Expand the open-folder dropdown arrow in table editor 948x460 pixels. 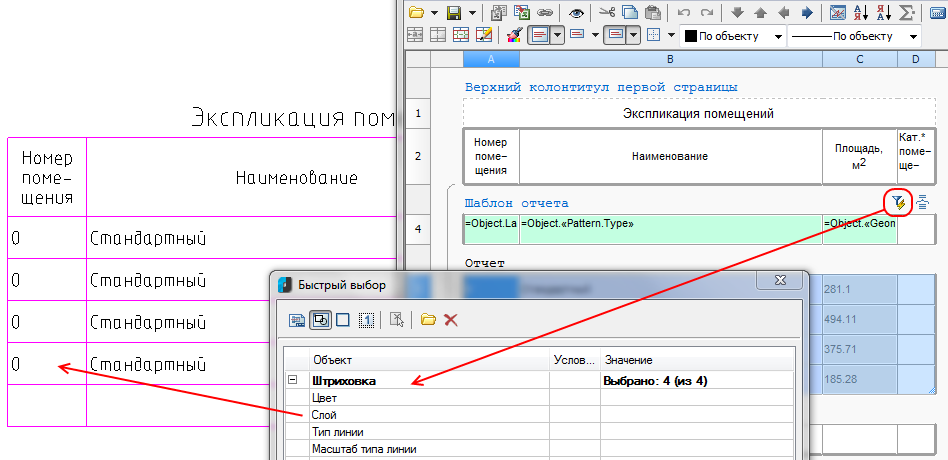(433, 13)
